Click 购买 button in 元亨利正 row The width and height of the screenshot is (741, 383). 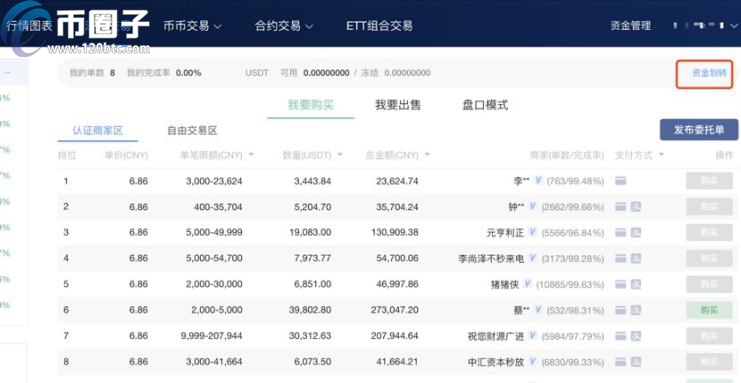[x=709, y=232]
